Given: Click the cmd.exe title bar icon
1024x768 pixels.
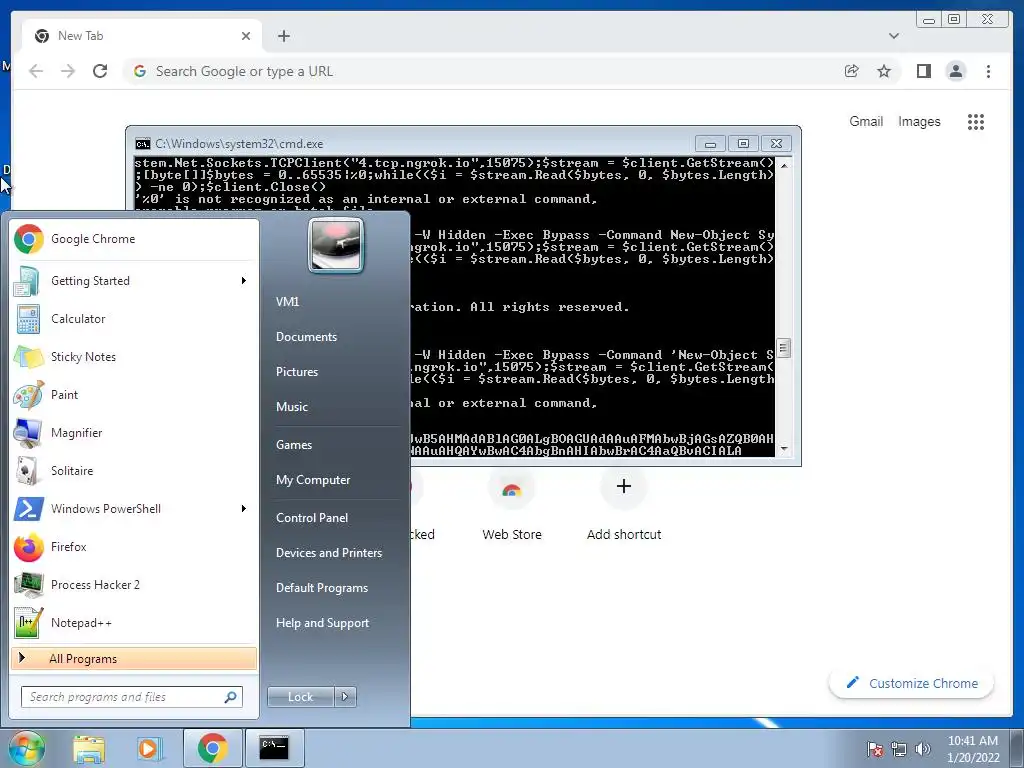Looking at the screenshot, I should point(142,144).
